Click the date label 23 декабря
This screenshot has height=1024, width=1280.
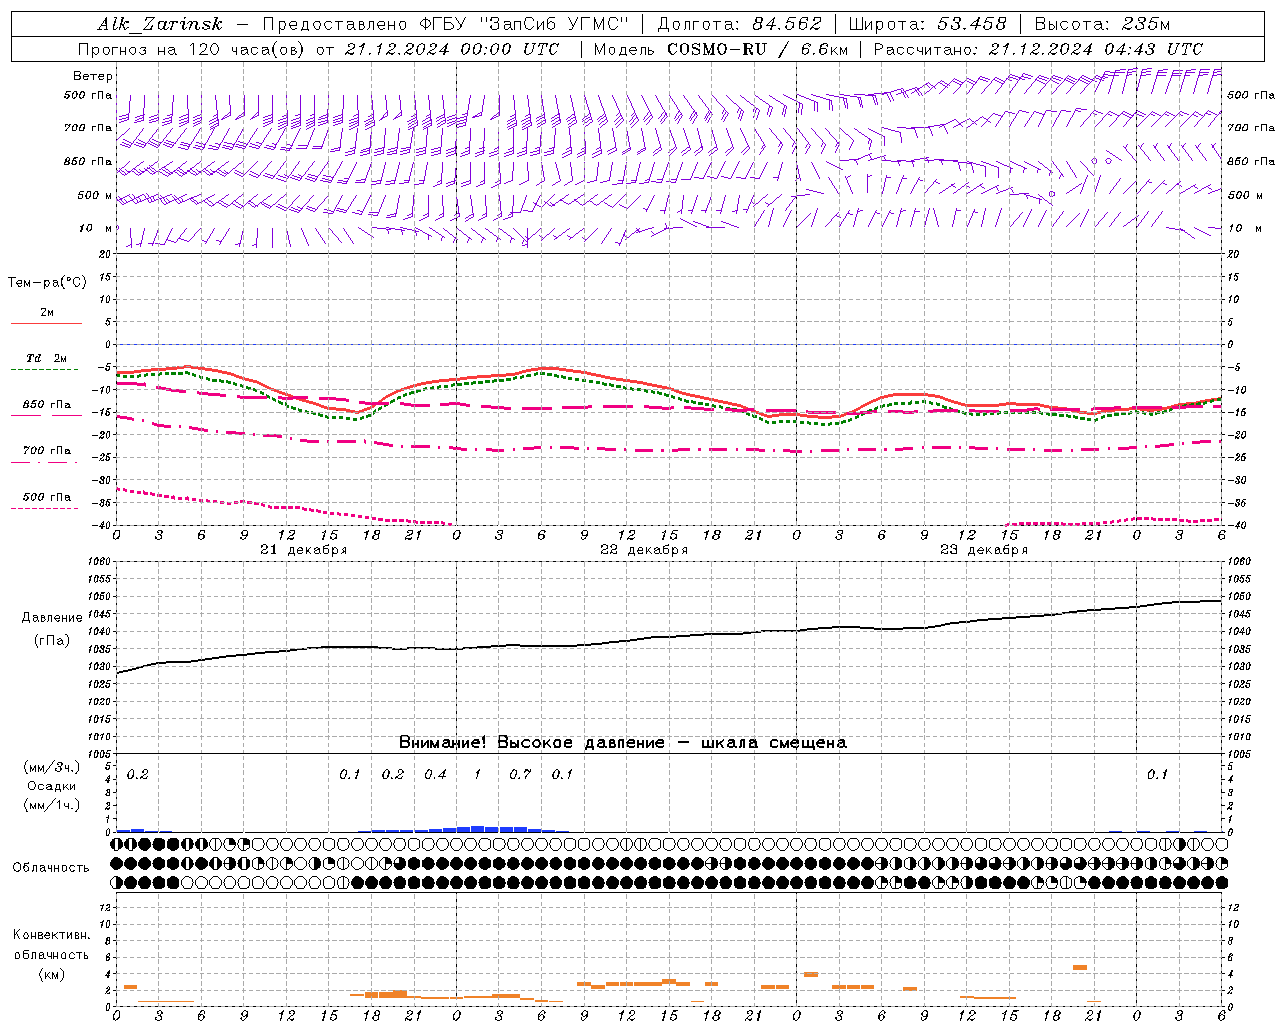pyautogui.click(x=984, y=550)
